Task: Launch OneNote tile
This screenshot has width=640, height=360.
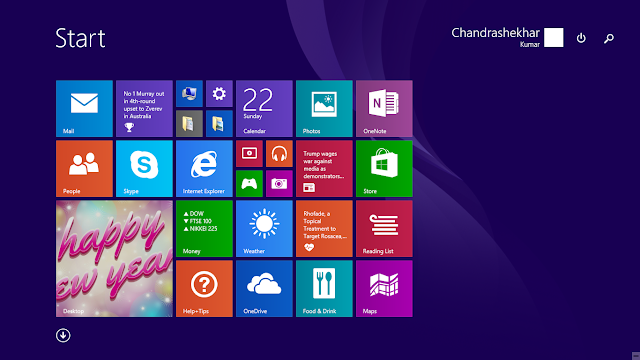Action: click(384, 109)
